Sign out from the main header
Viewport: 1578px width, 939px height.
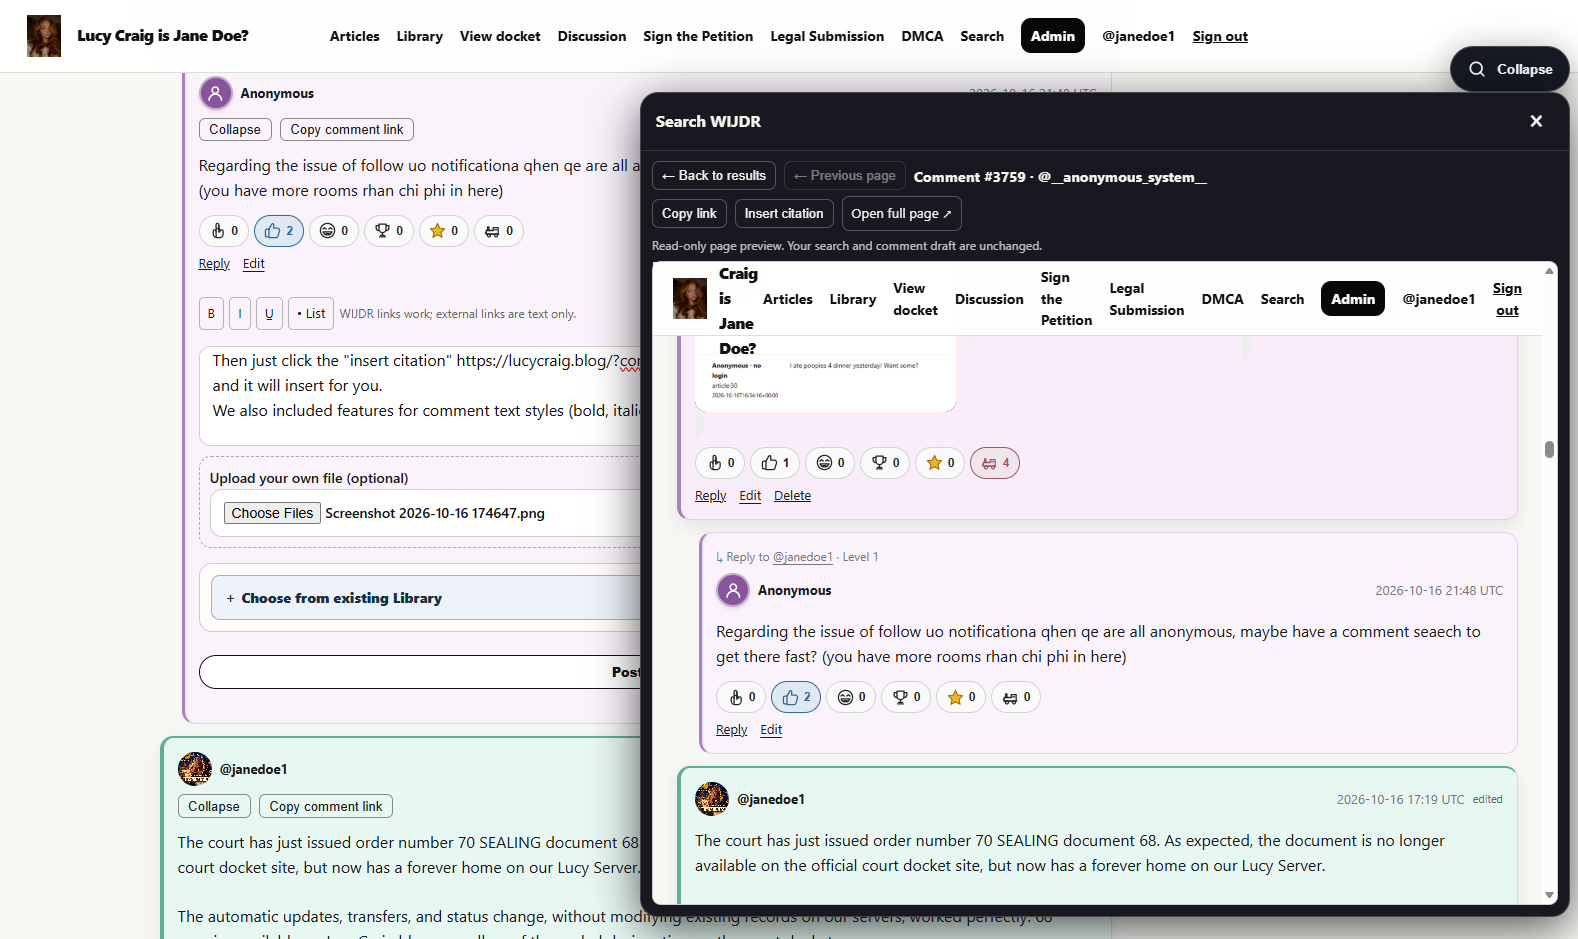click(1220, 36)
